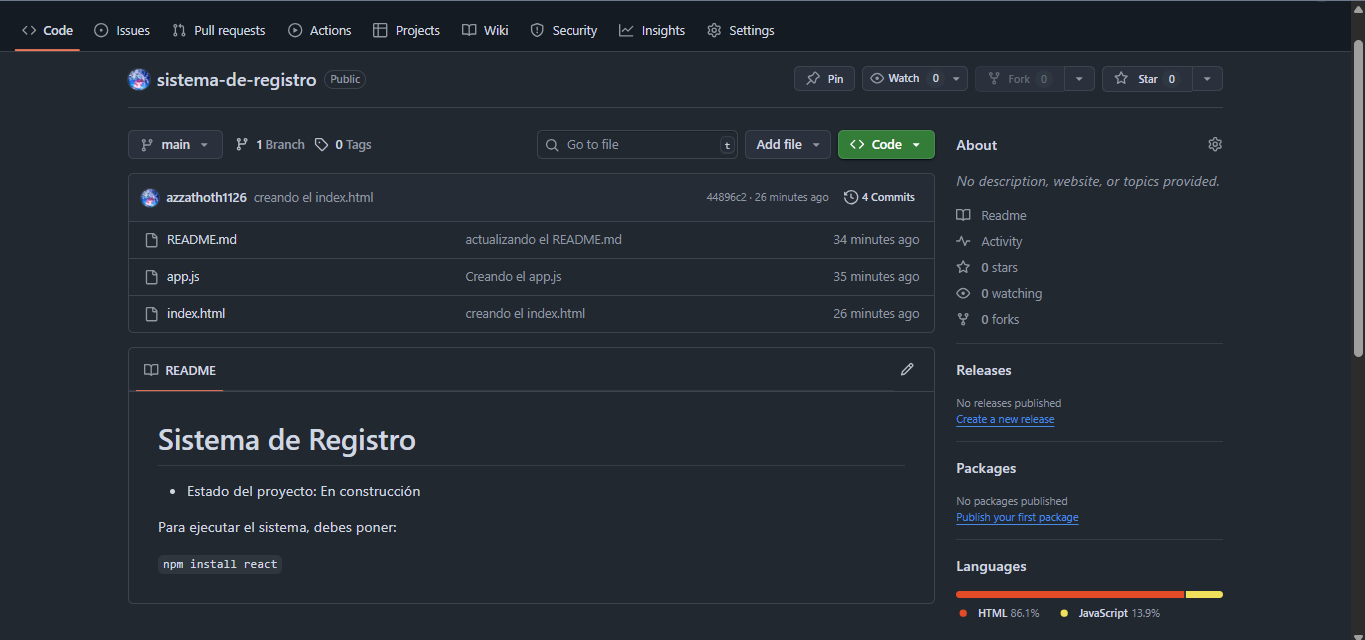
Task: View the 4 Commits history
Action: (x=879, y=197)
